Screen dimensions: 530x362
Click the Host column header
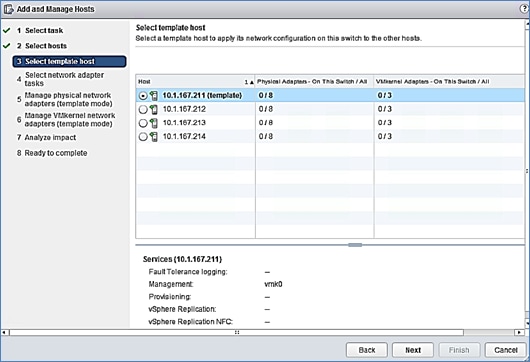point(195,82)
